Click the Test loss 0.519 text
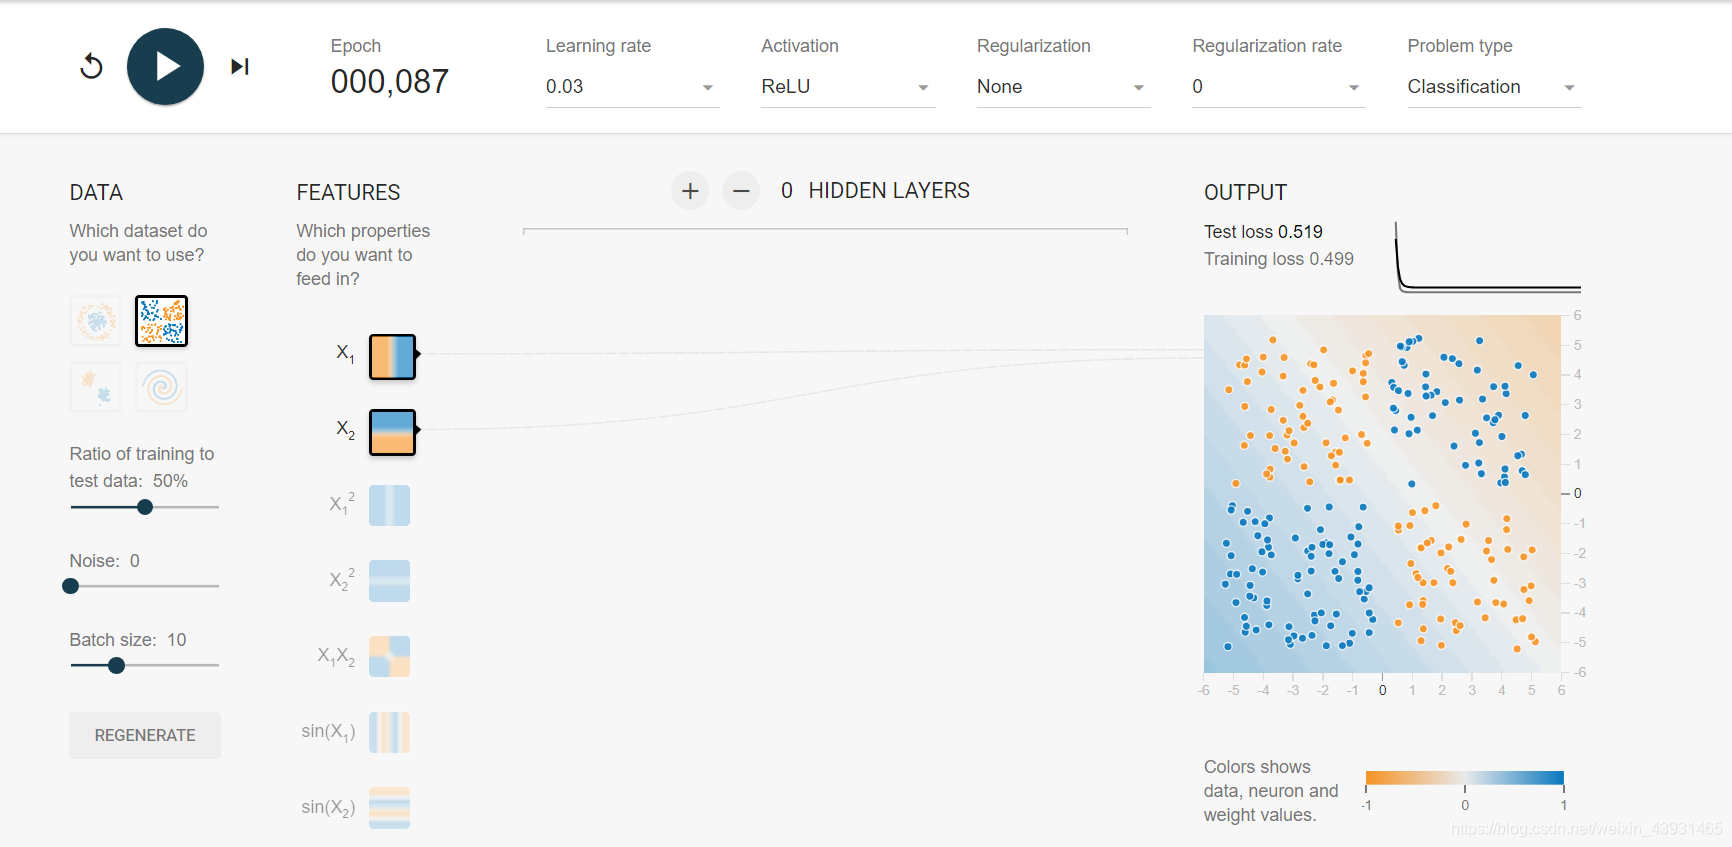Viewport: 1732px width, 847px height. 1263,232
